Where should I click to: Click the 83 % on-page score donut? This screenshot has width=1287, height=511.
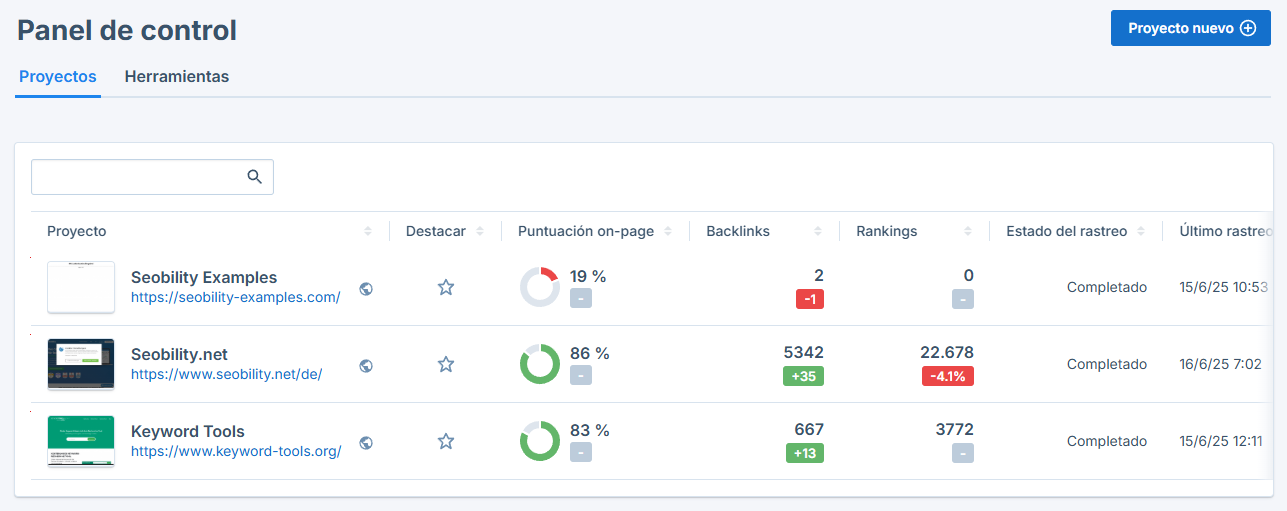(x=540, y=441)
